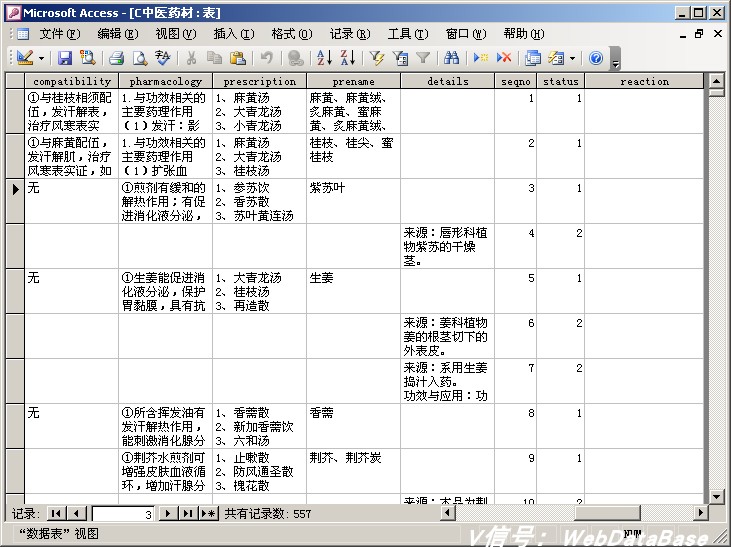
Task: Open the 帮助(H) menu
Action: click(524, 34)
